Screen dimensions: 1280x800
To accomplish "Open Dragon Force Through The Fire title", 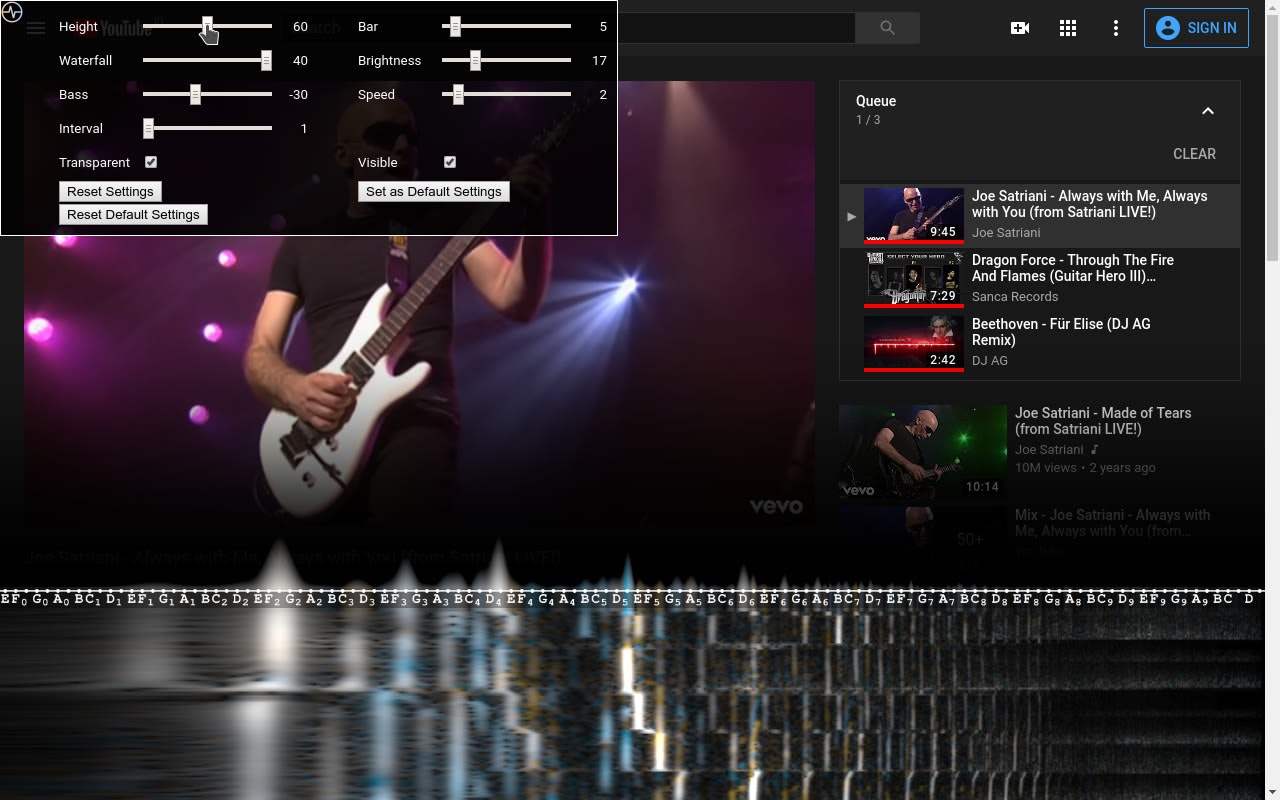I will tap(1073, 268).
